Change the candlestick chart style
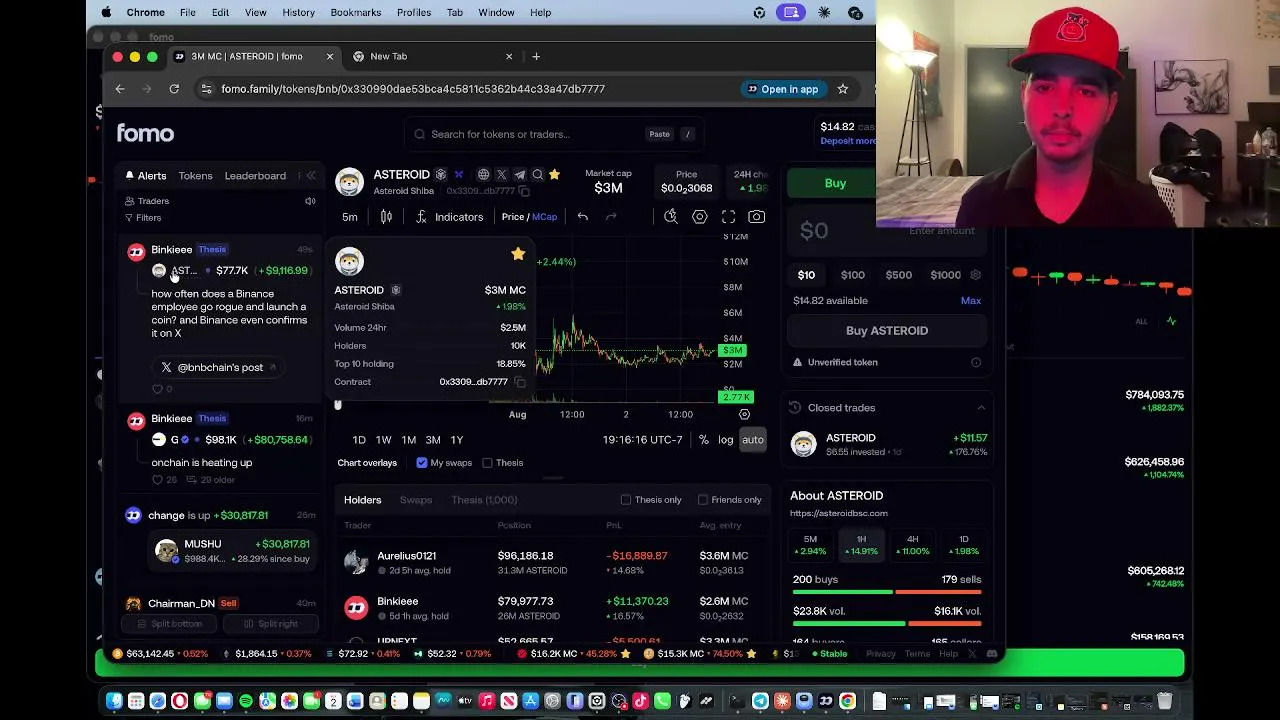Screen dimensions: 1280x720 pos(386,217)
